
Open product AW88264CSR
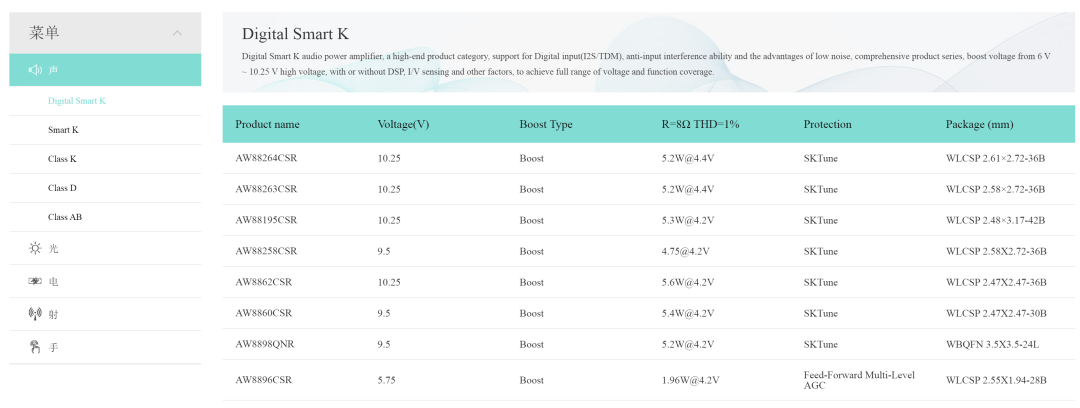(x=266, y=158)
